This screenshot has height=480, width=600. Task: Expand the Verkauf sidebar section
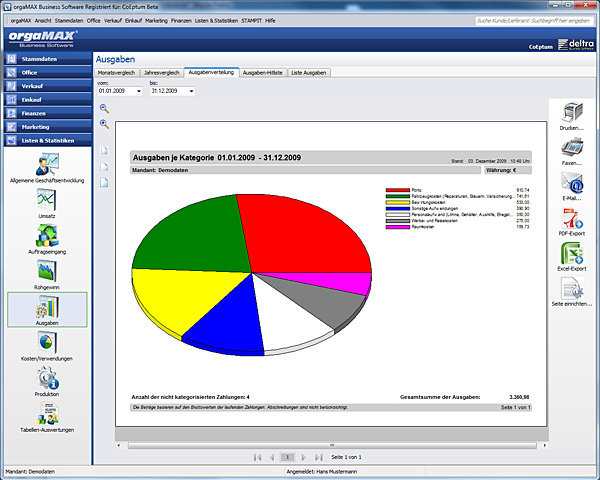[x=48, y=86]
